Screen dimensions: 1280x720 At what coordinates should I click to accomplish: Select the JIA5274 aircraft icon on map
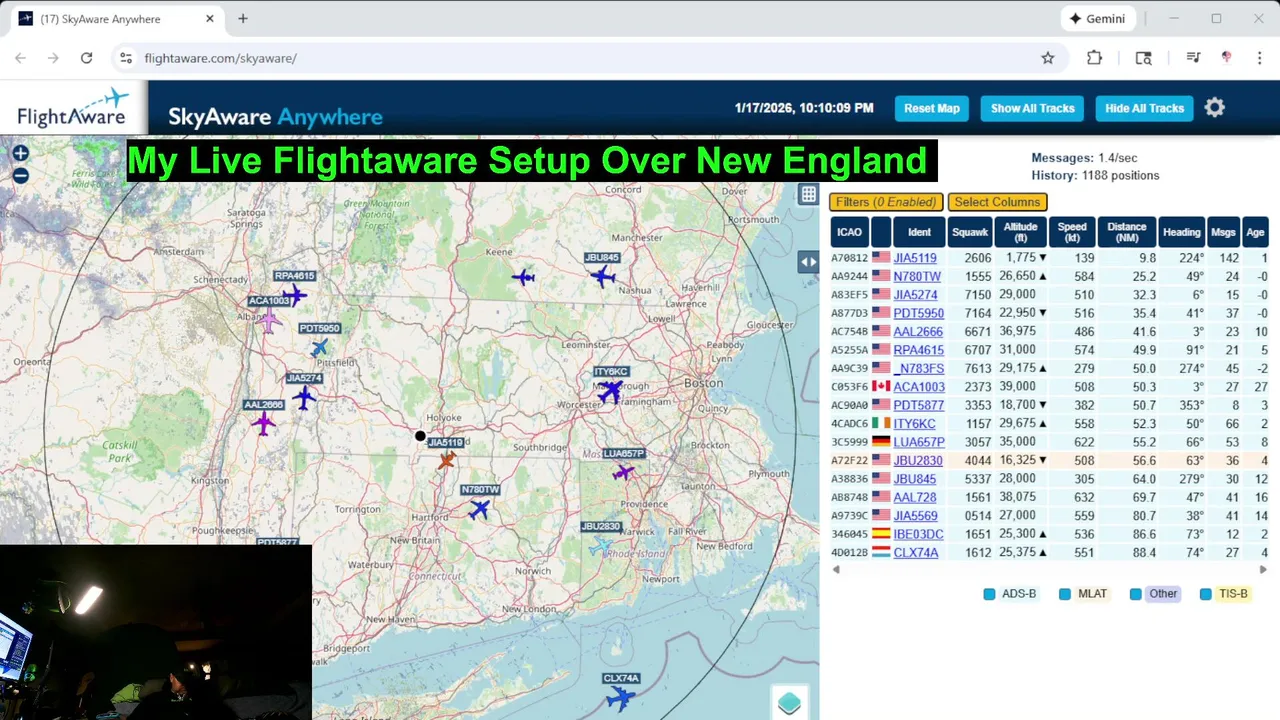pyautogui.click(x=304, y=397)
